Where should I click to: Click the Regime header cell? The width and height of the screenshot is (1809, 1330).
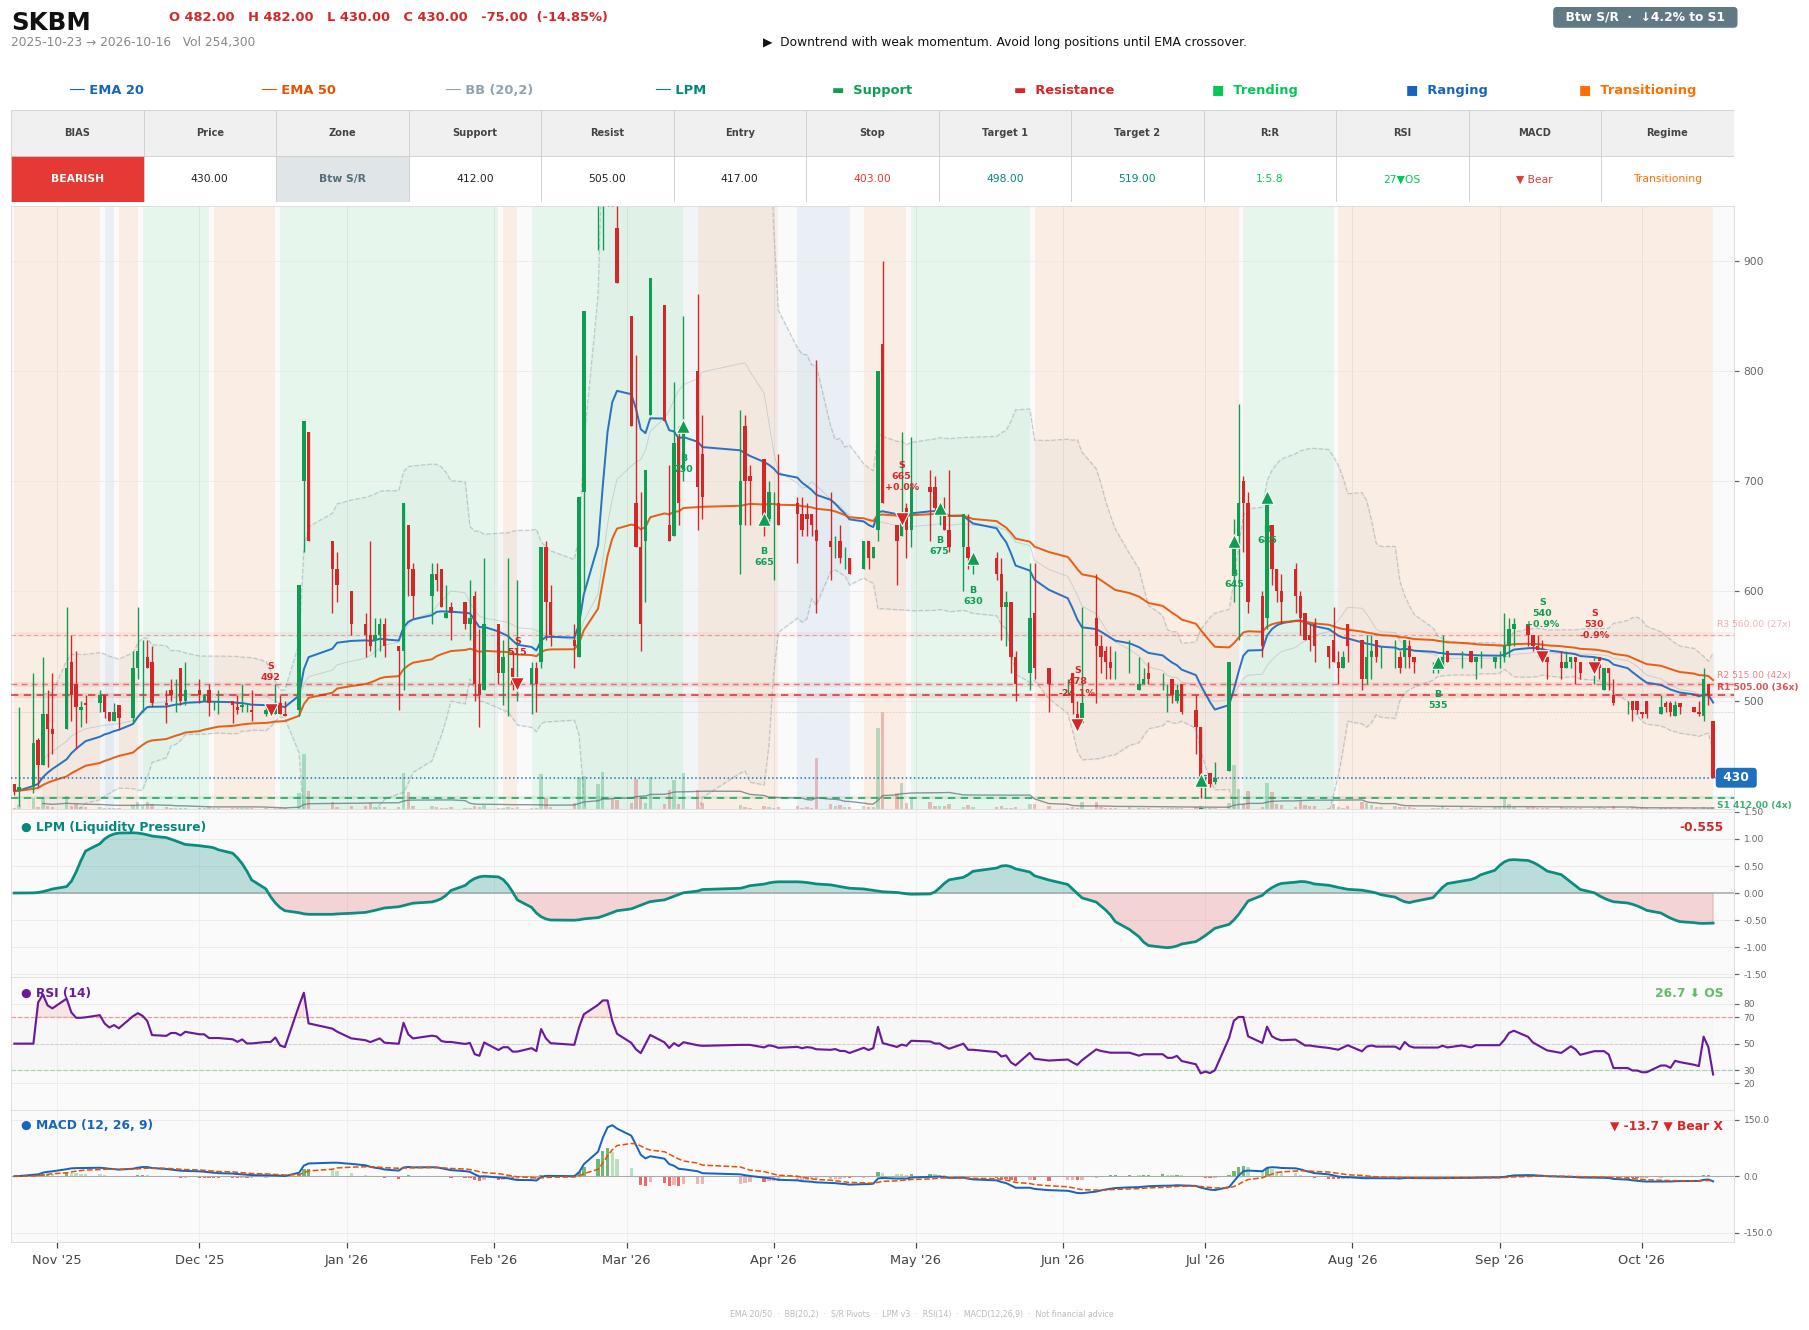pos(1667,133)
